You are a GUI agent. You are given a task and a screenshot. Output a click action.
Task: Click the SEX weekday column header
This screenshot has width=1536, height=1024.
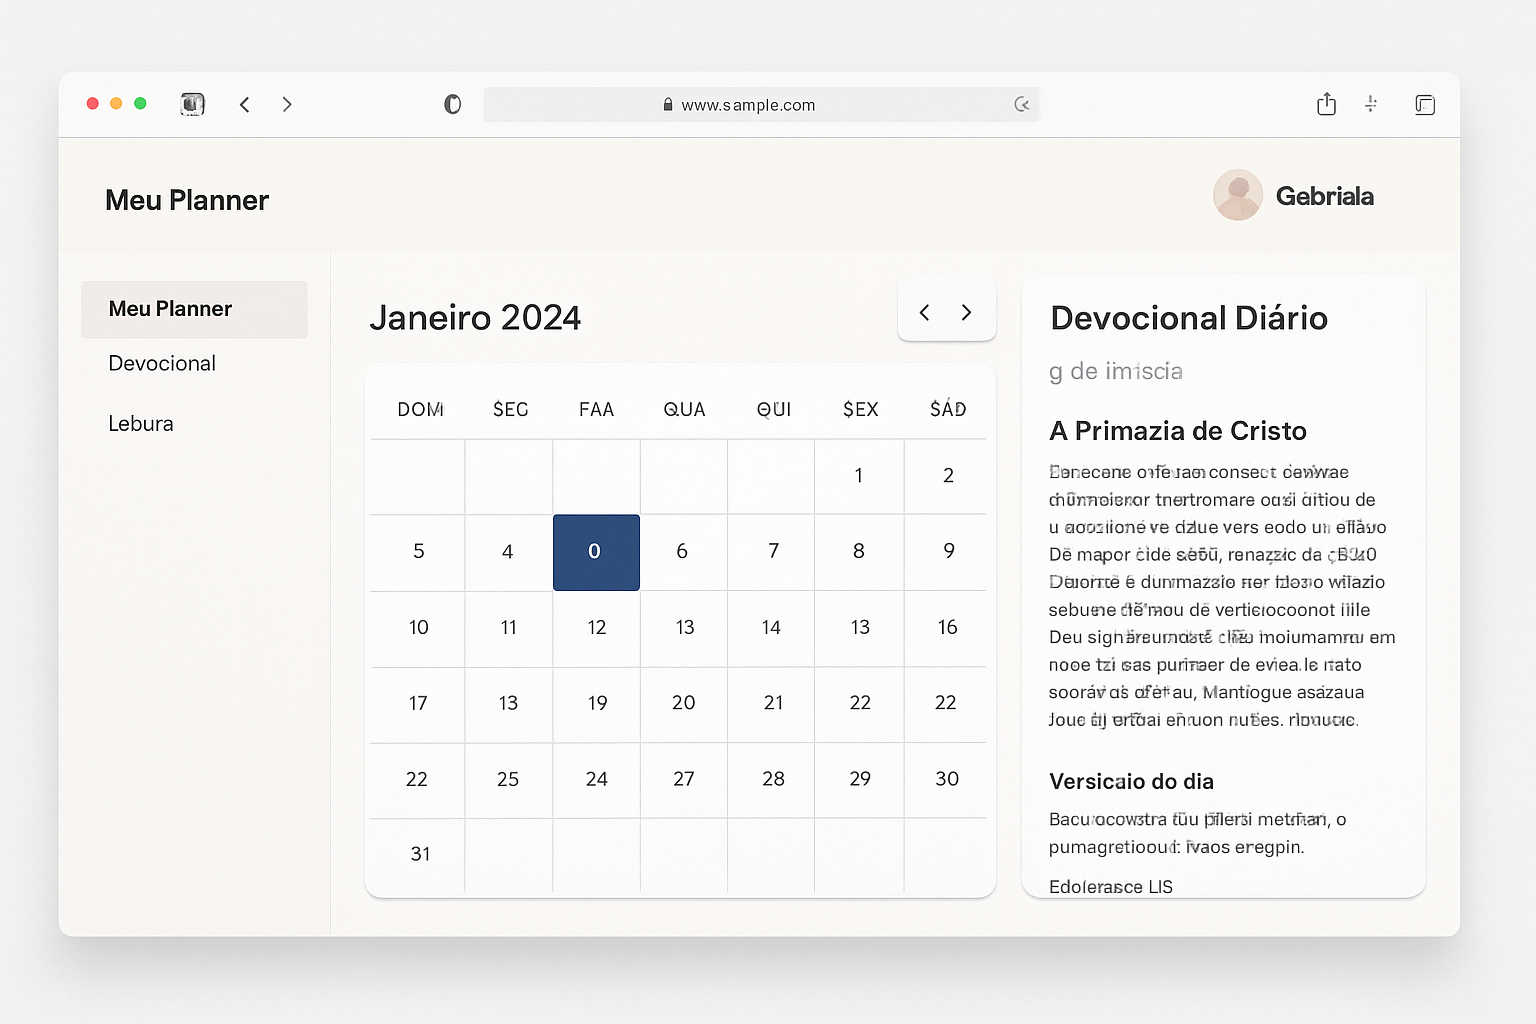coord(860,410)
